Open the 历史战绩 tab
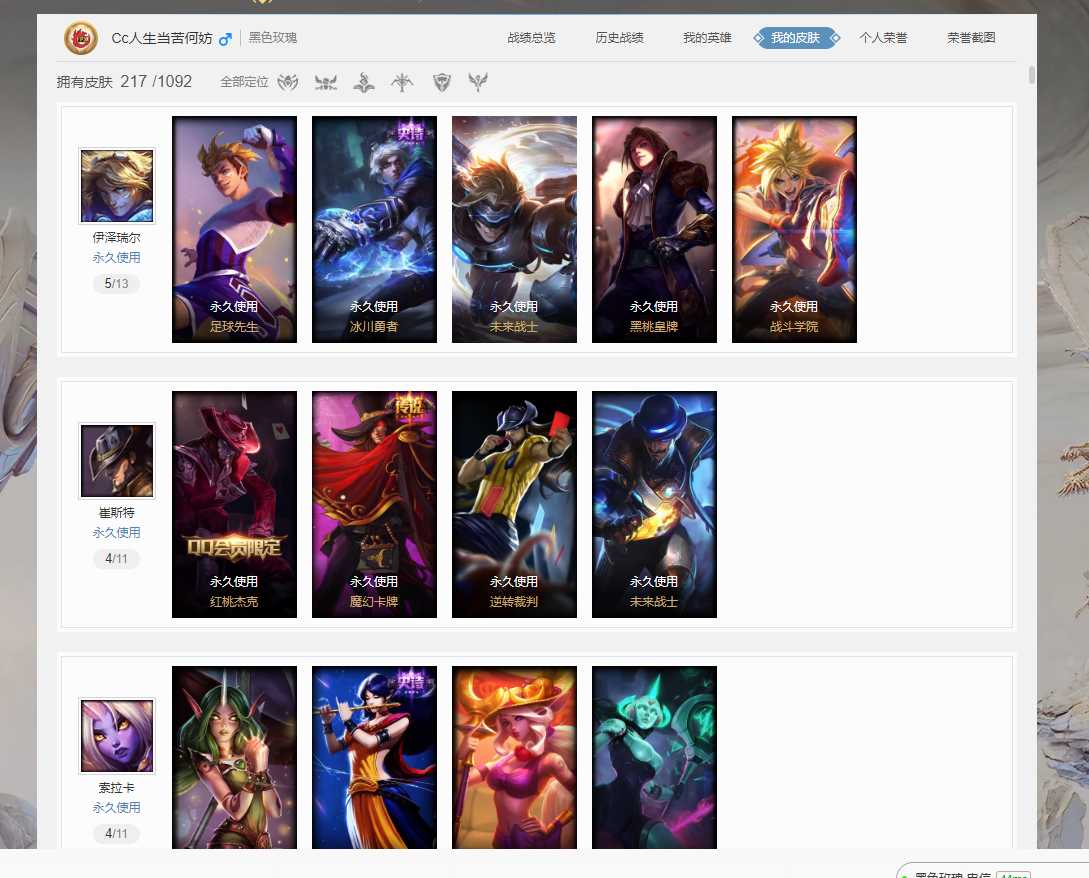1089x878 pixels. pos(620,38)
